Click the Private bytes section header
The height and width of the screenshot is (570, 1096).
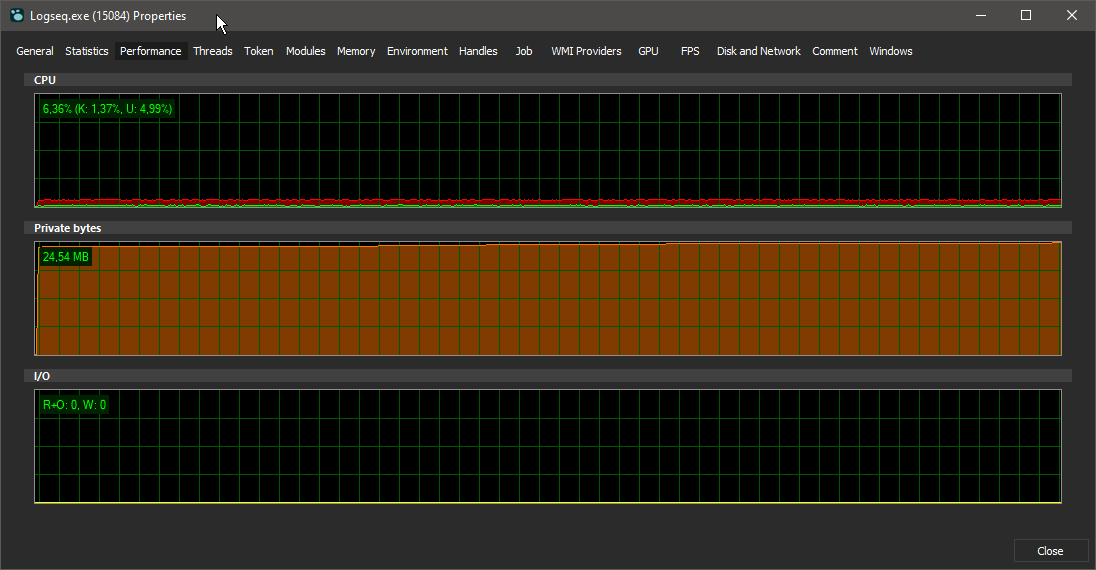point(548,228)
